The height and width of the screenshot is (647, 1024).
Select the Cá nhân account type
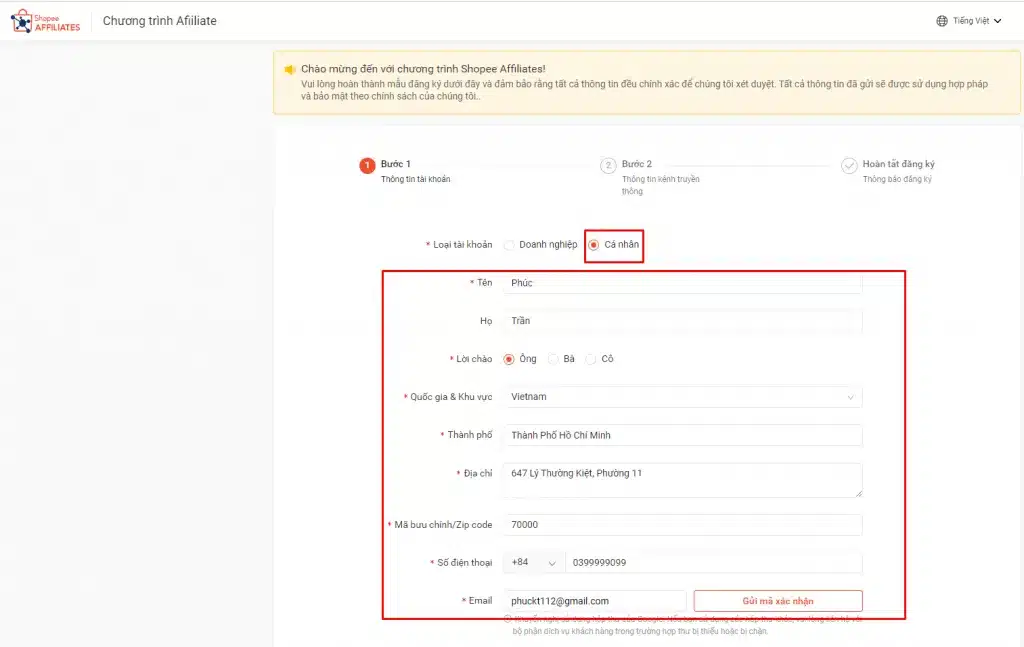[x=594, y=245]
